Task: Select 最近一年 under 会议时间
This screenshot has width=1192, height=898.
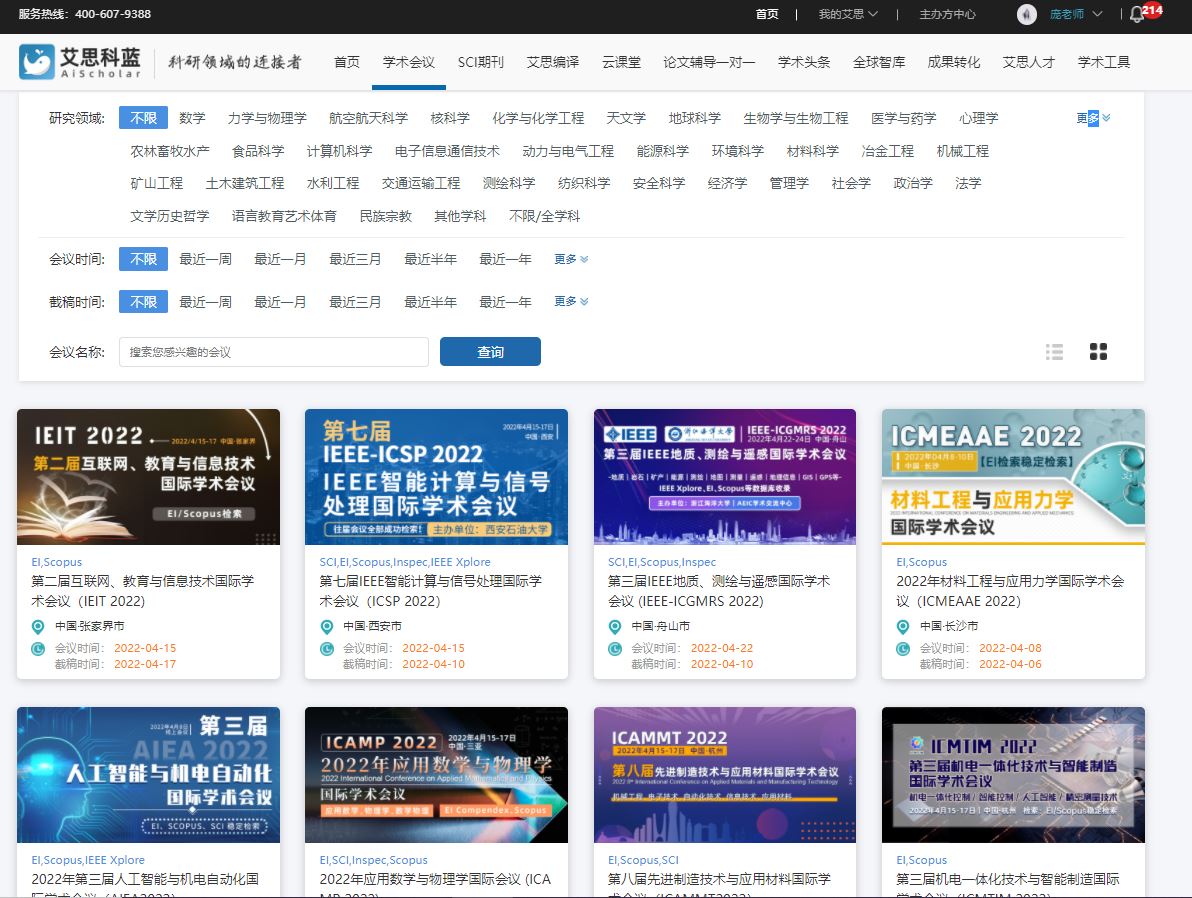Action: coord(506,259)
